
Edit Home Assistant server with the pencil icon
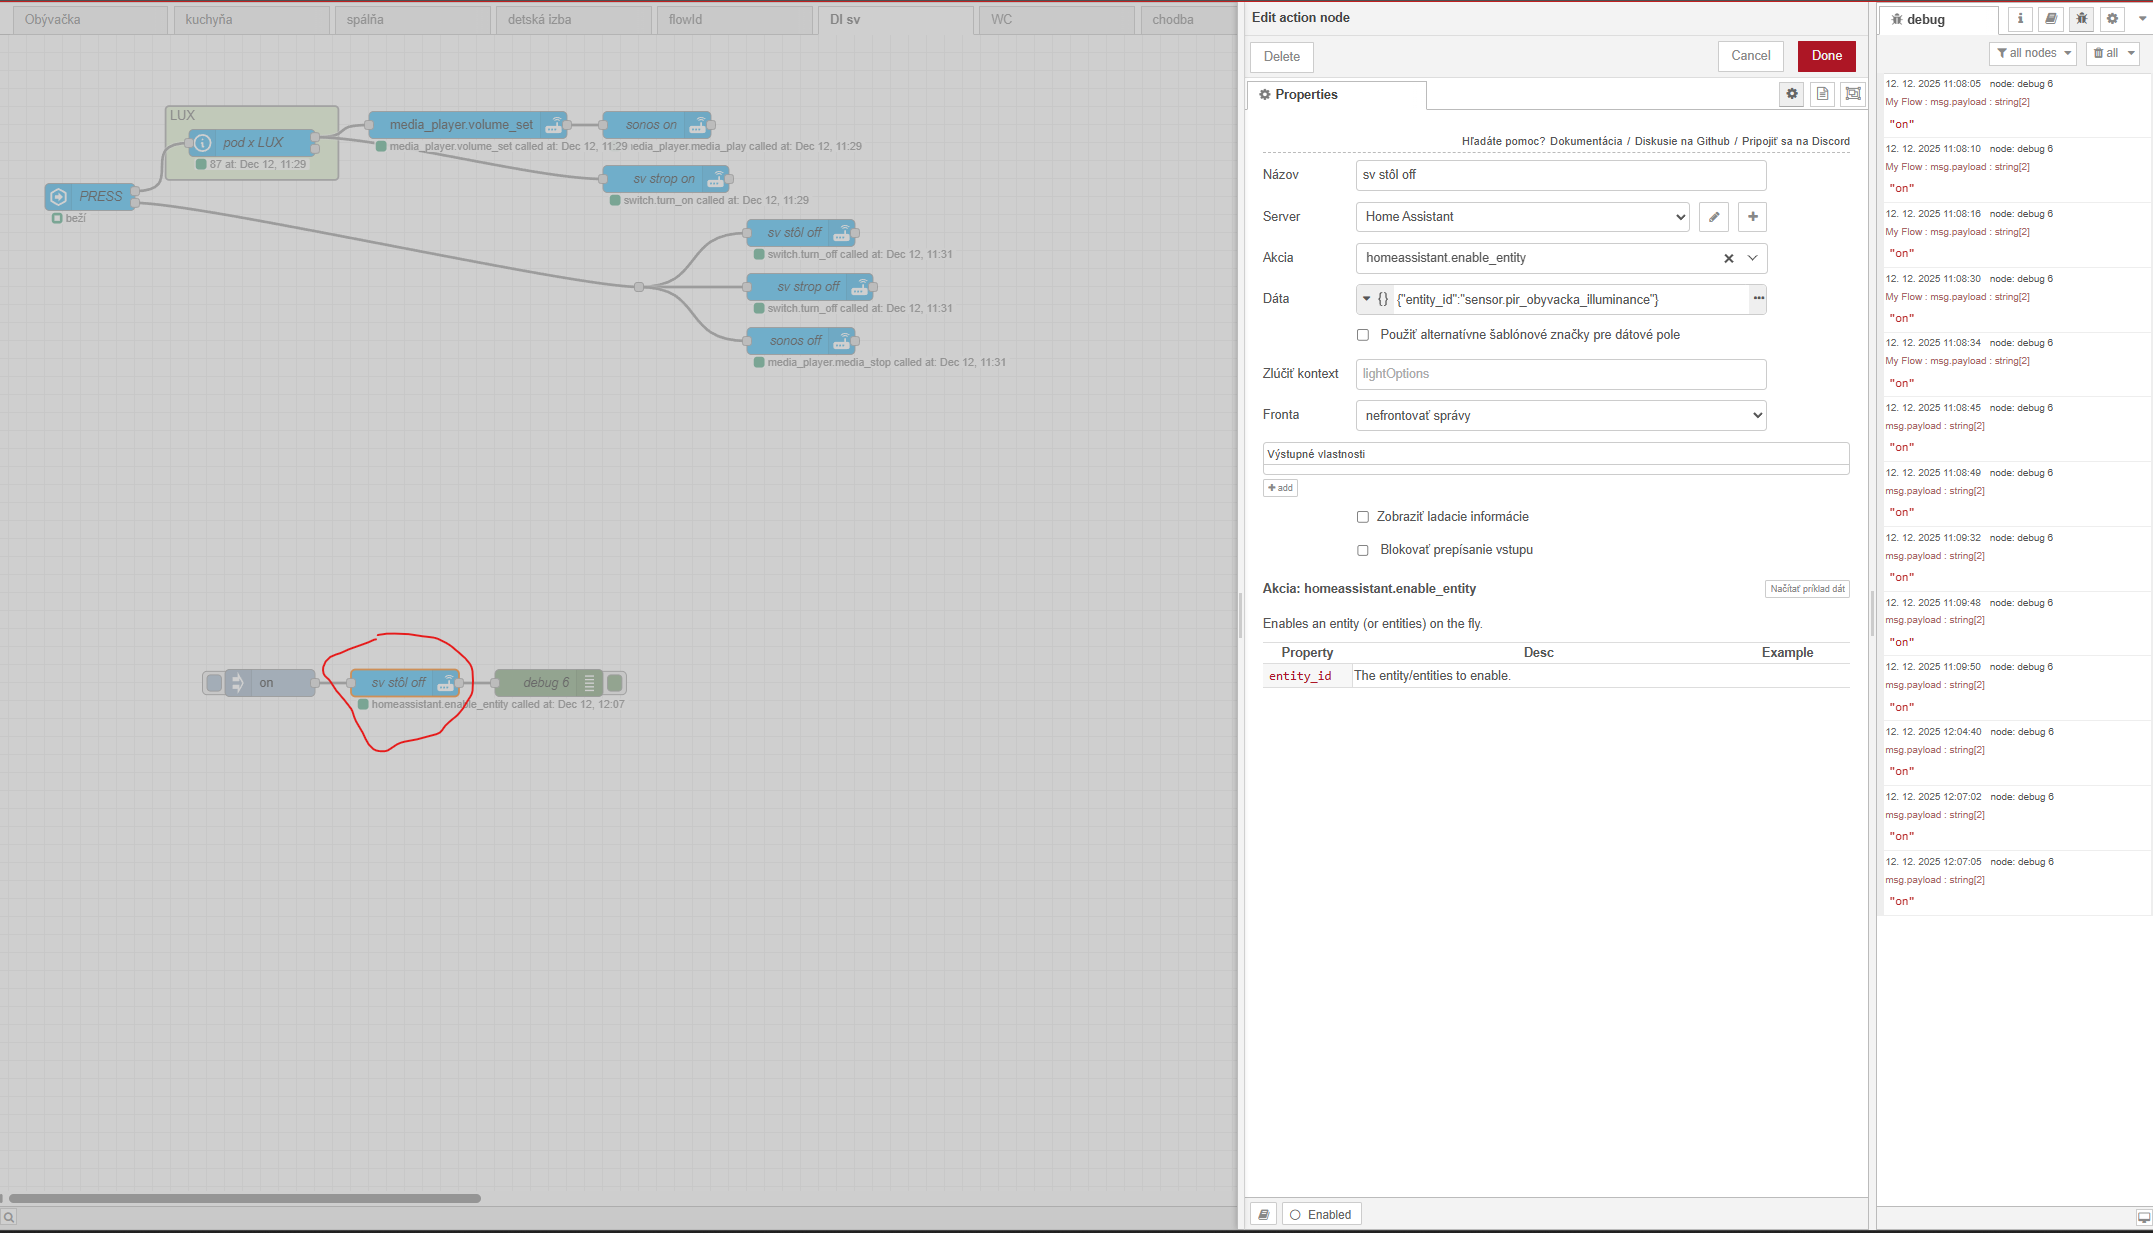[x=1714, y=217]
